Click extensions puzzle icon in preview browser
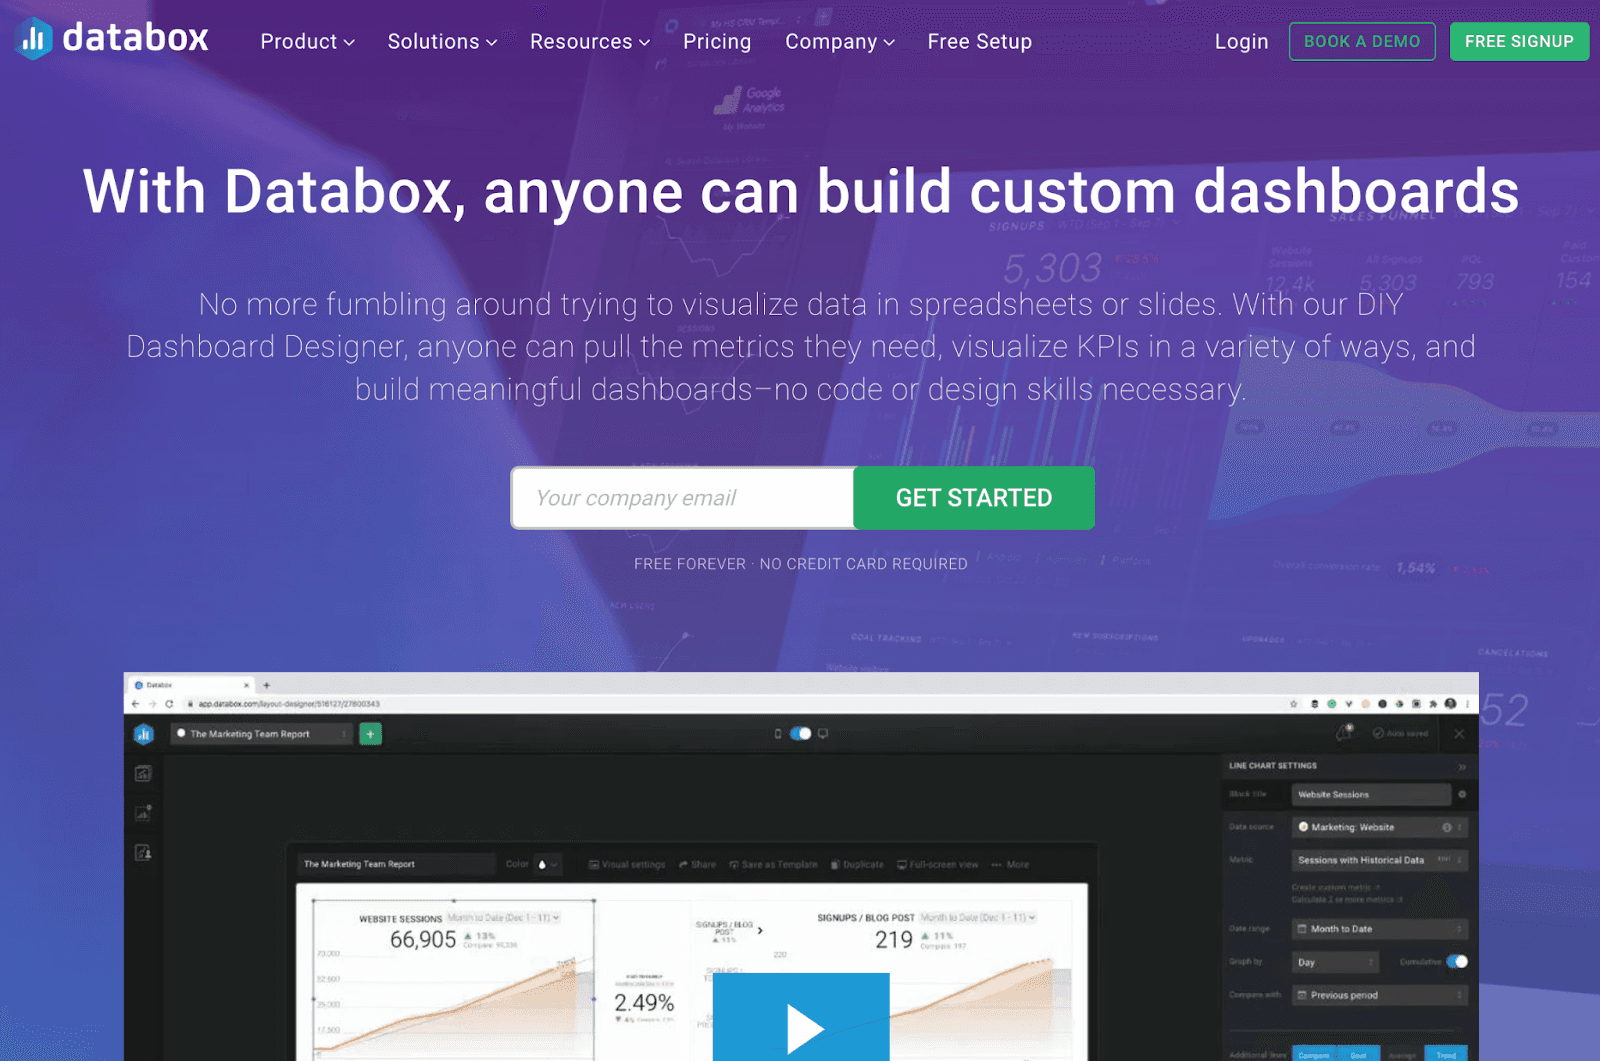This screenshot has height=1061, width=1600. (x=1433, y=704)
